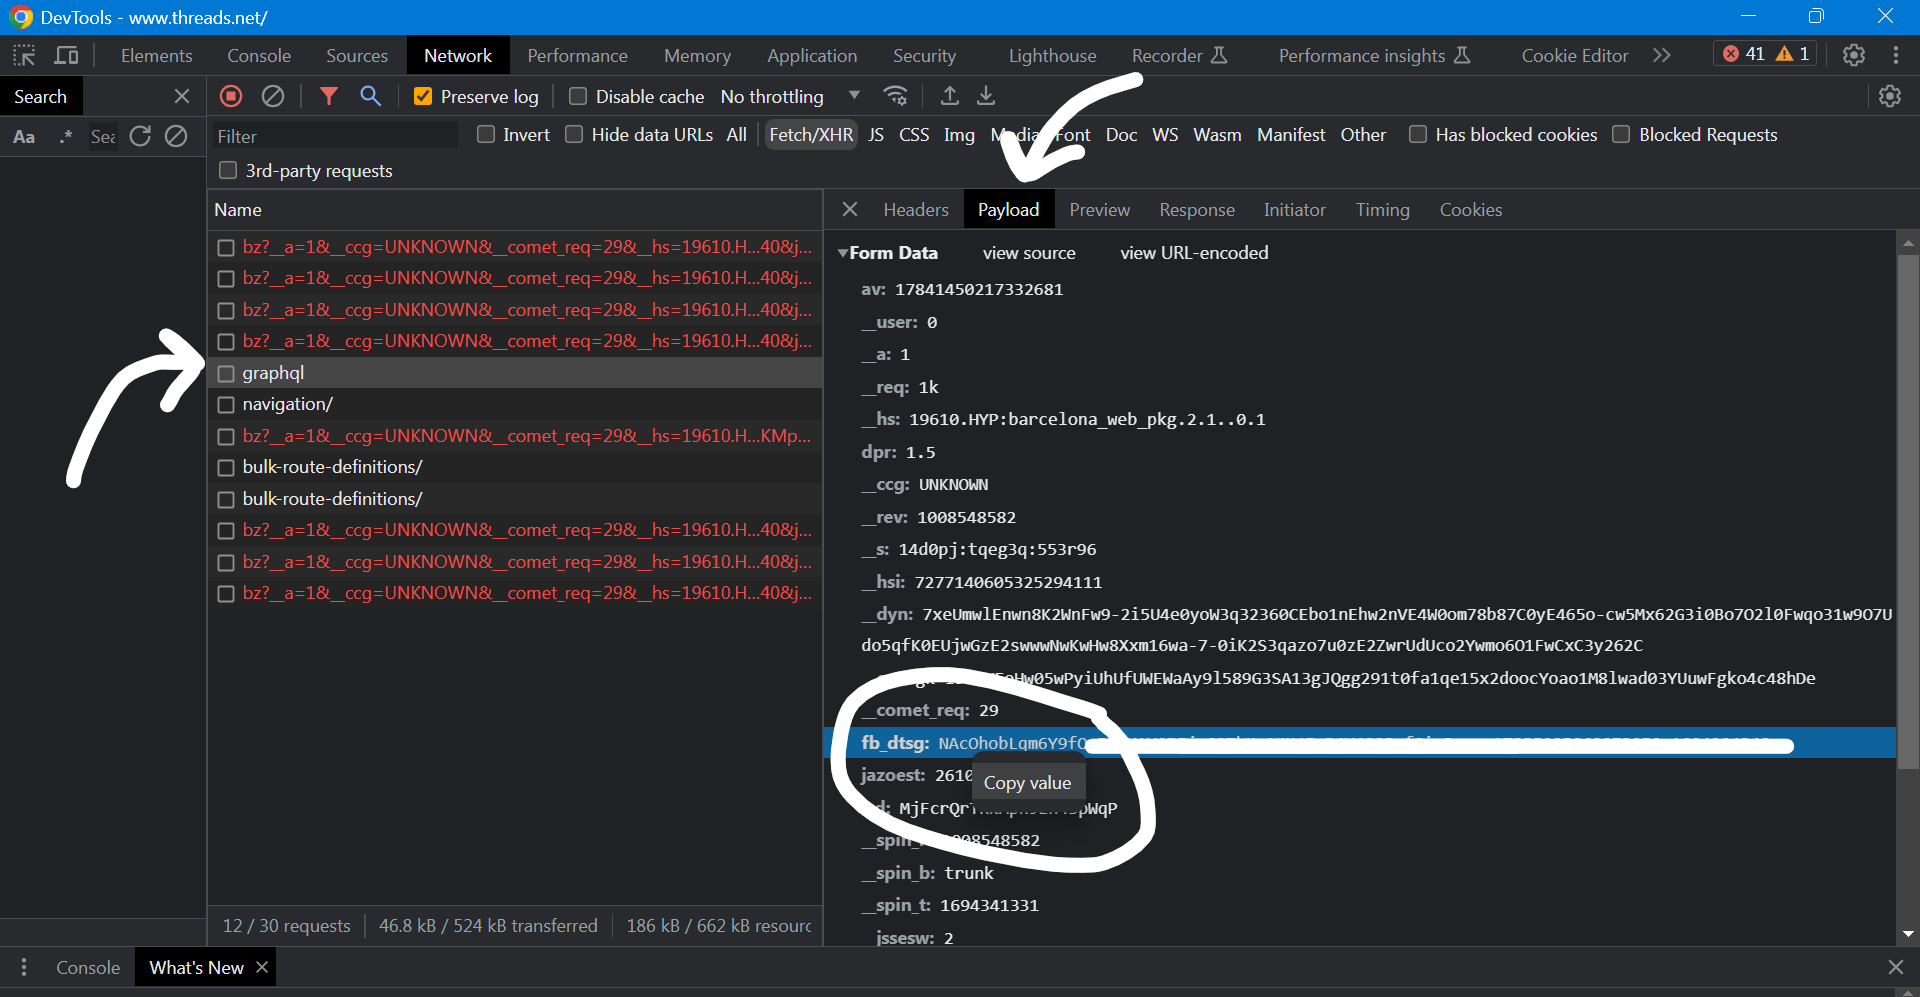Enable Disable cache checkbox
The height and width of the screenshot is (997, 1920).
pyautogui.click(x=578, y=96)
